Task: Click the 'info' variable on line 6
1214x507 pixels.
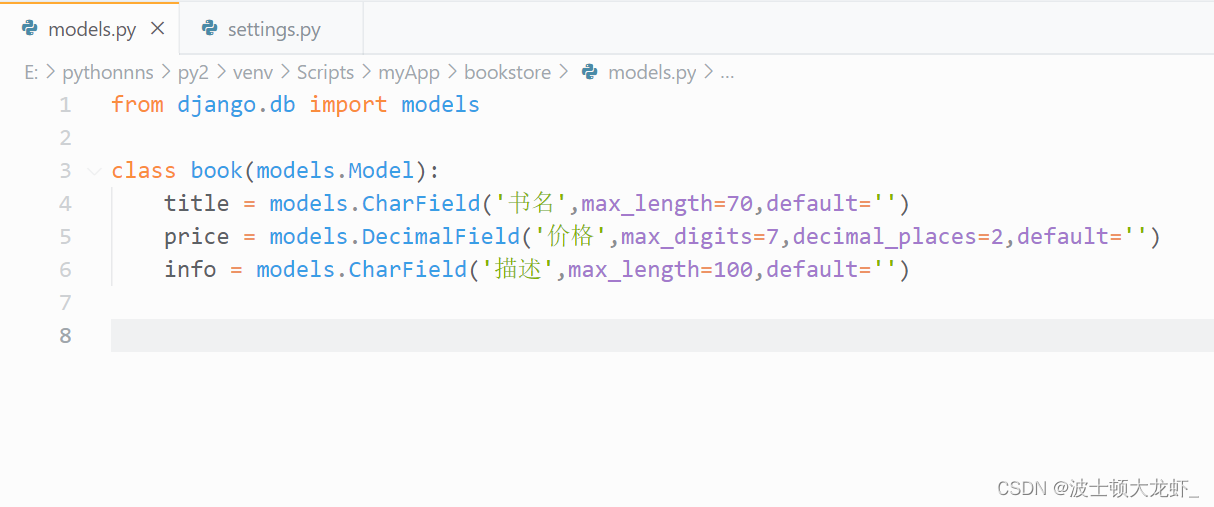Action: 190,270
